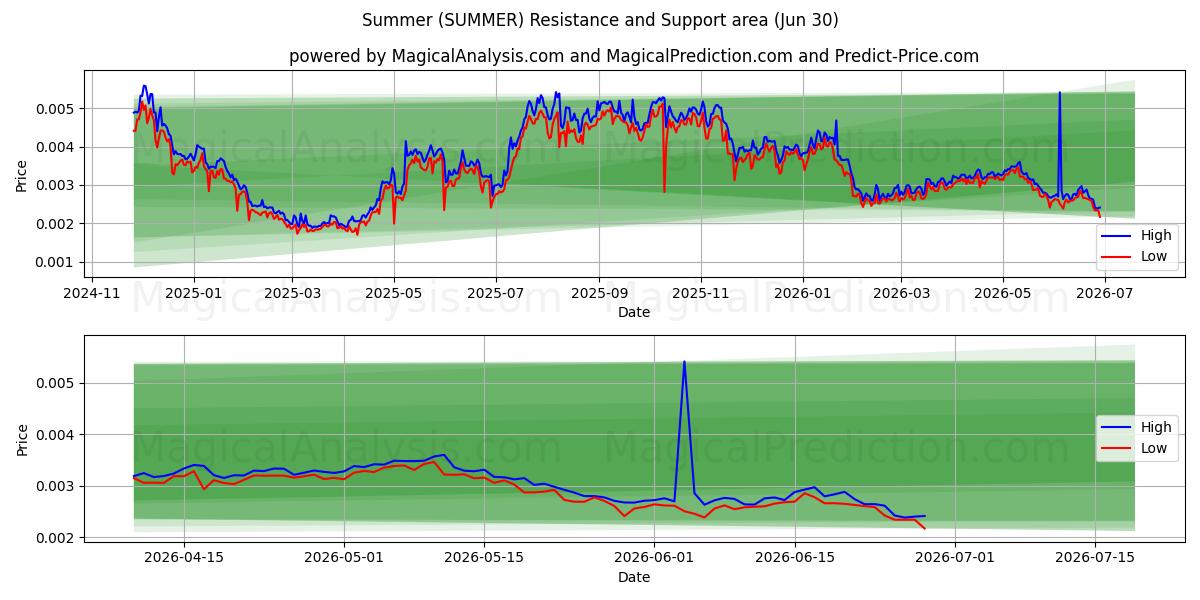The image size is (1200, 600).
Task: Click the '2025-11' x-axis label on the top chart
Action: click(701, 293)
